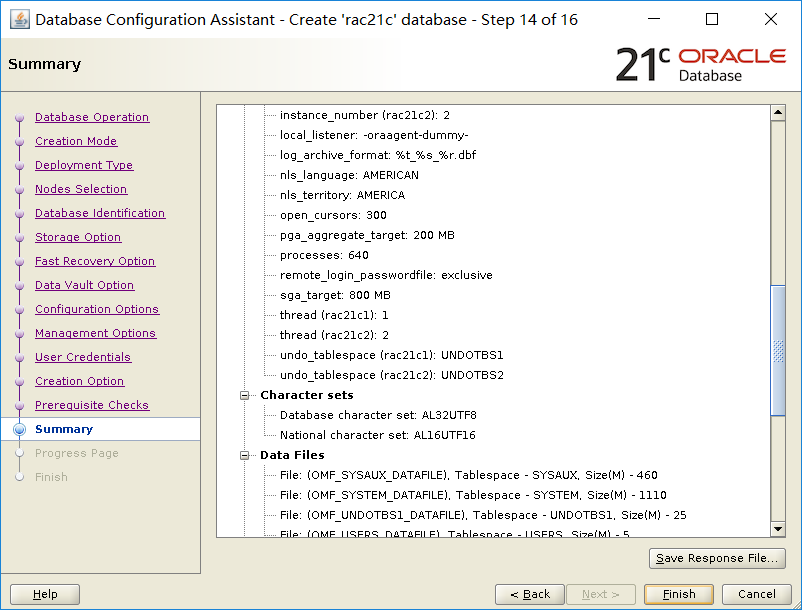Select undo_tablespace (rac21c2): UNDOTBS2 row
Viewport: 802px width, 610px height.
392,374
